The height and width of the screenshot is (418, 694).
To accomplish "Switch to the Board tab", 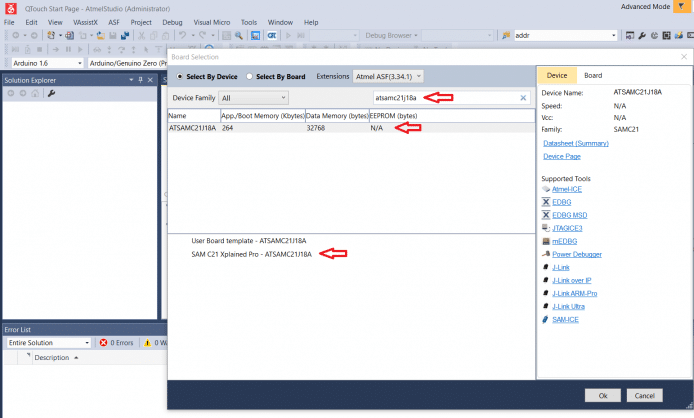I will click(593, 75).
